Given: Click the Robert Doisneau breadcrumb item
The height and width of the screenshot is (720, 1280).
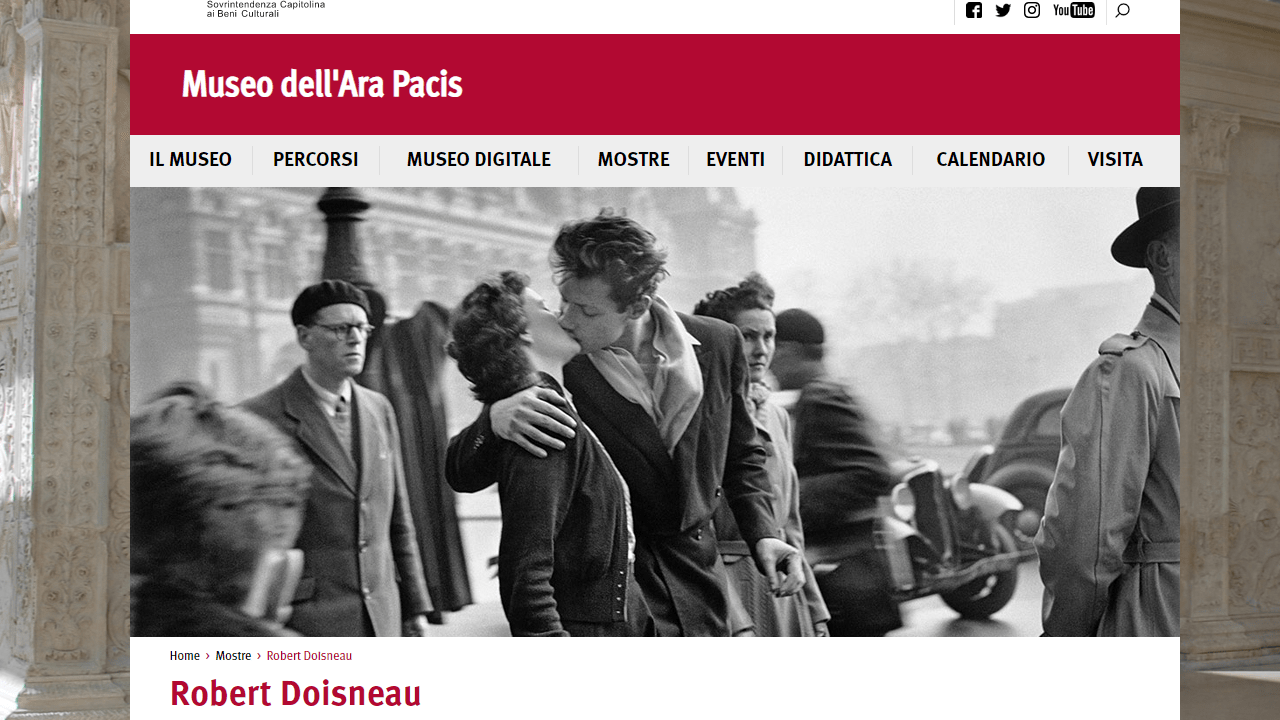Looking at the screenshot, I should click(309, 656).
